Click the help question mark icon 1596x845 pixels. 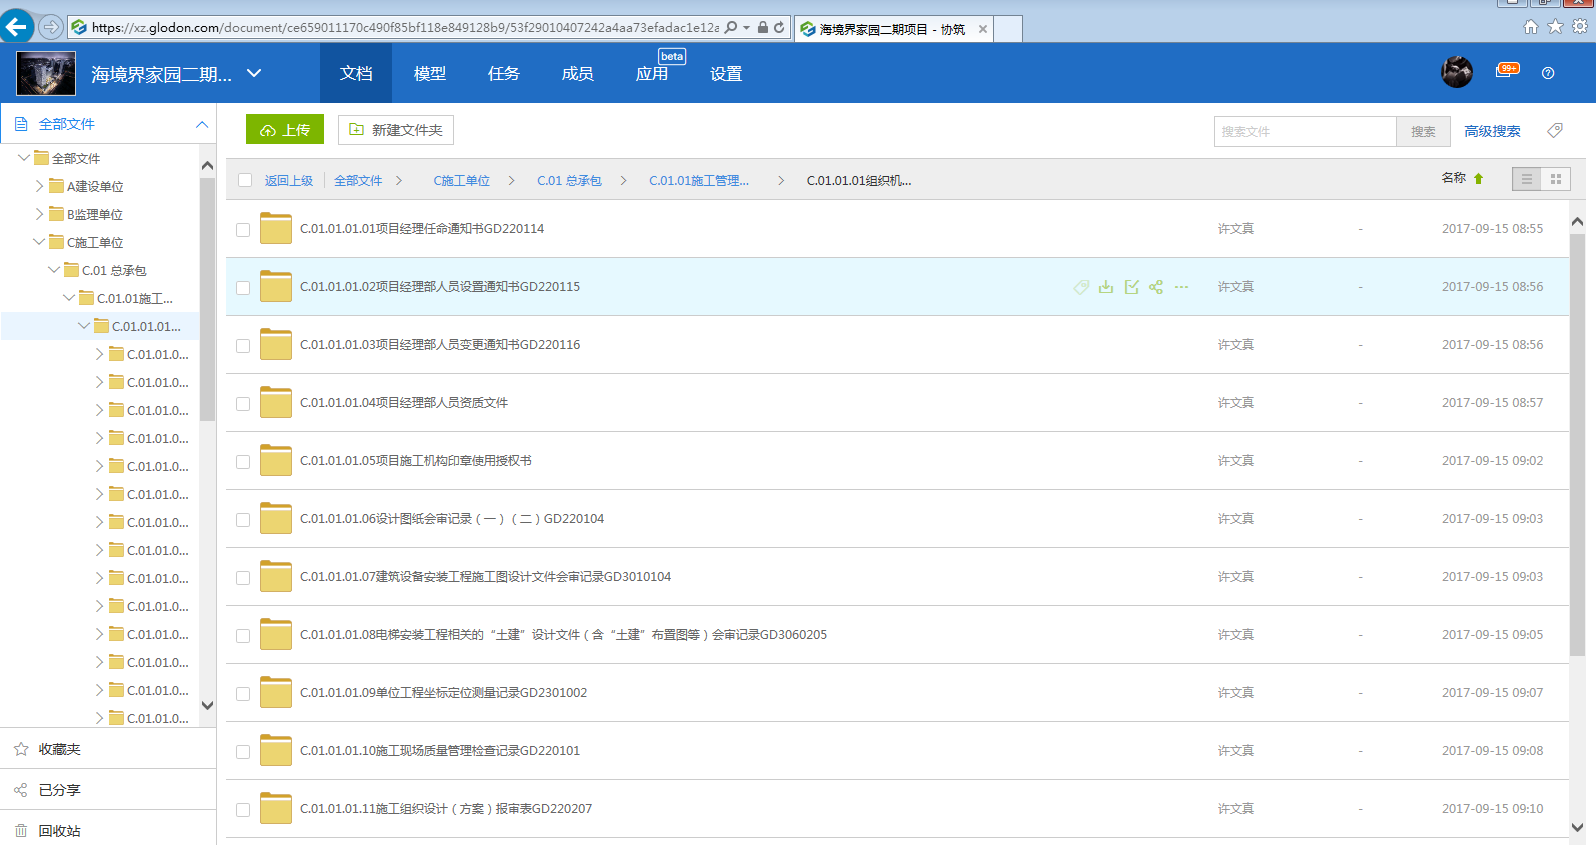[1548, 73]
